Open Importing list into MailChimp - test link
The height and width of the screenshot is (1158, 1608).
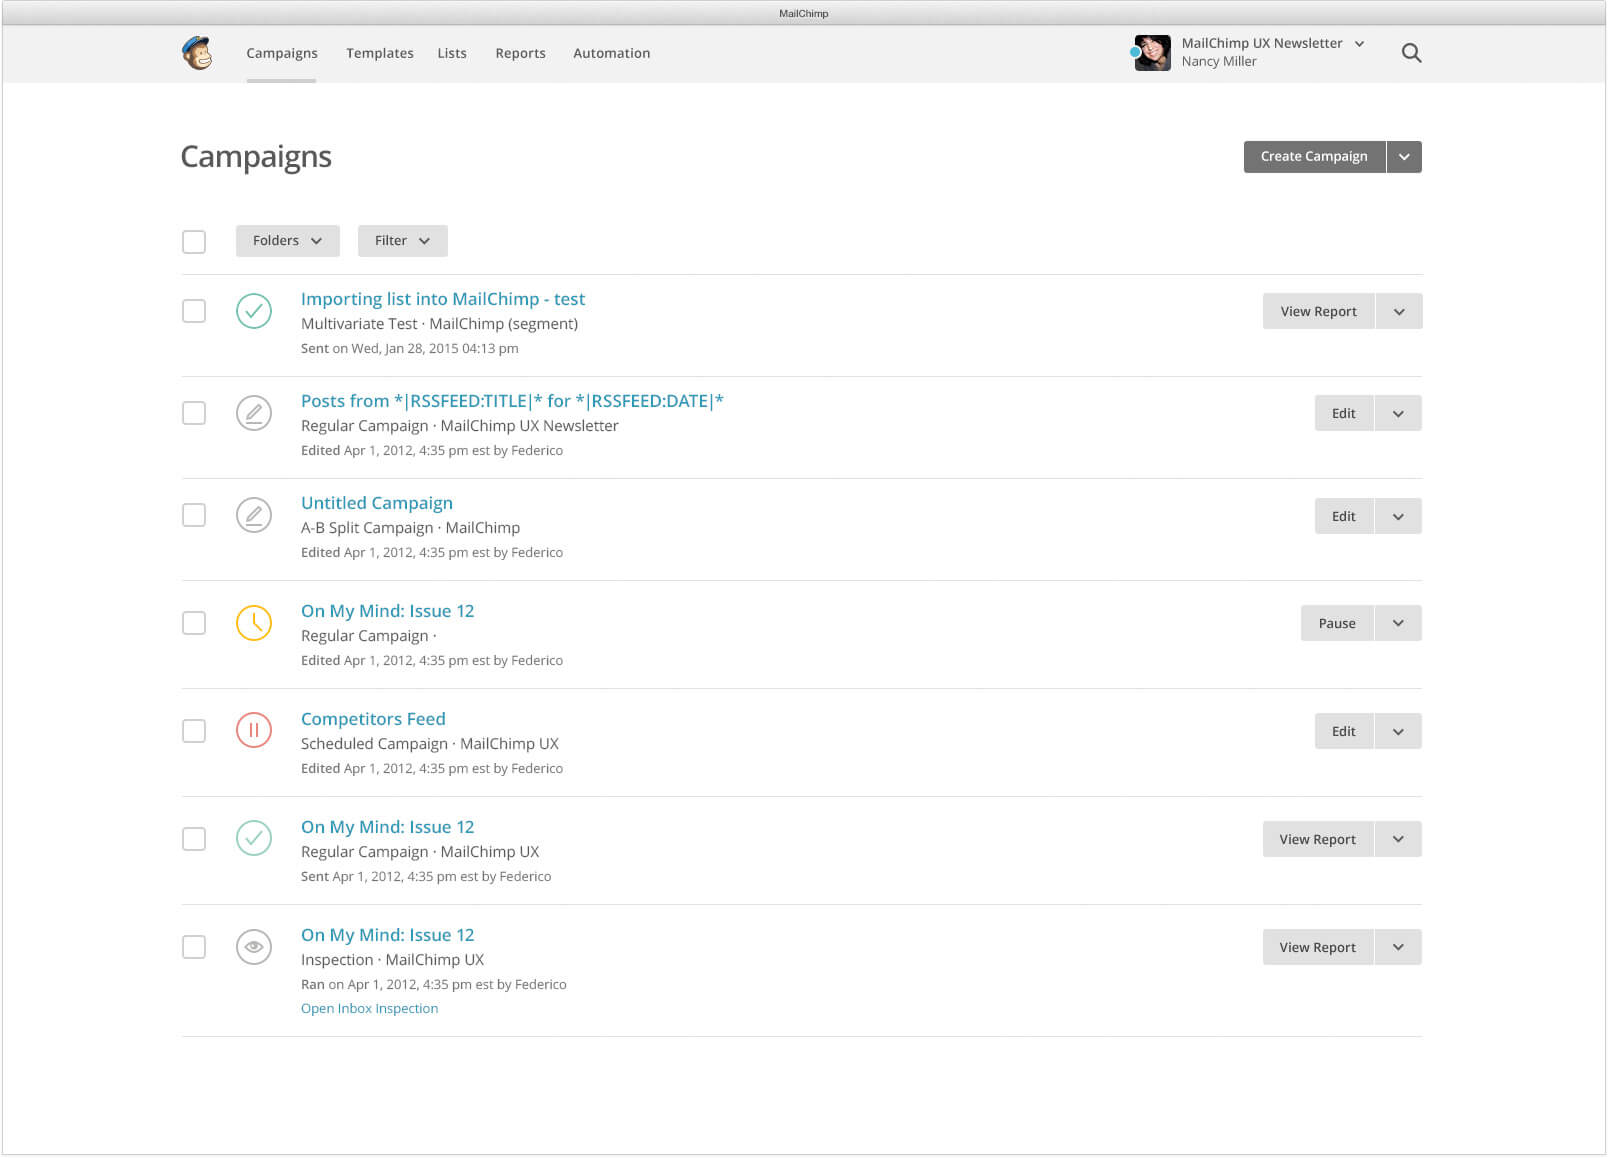[443, 299]
